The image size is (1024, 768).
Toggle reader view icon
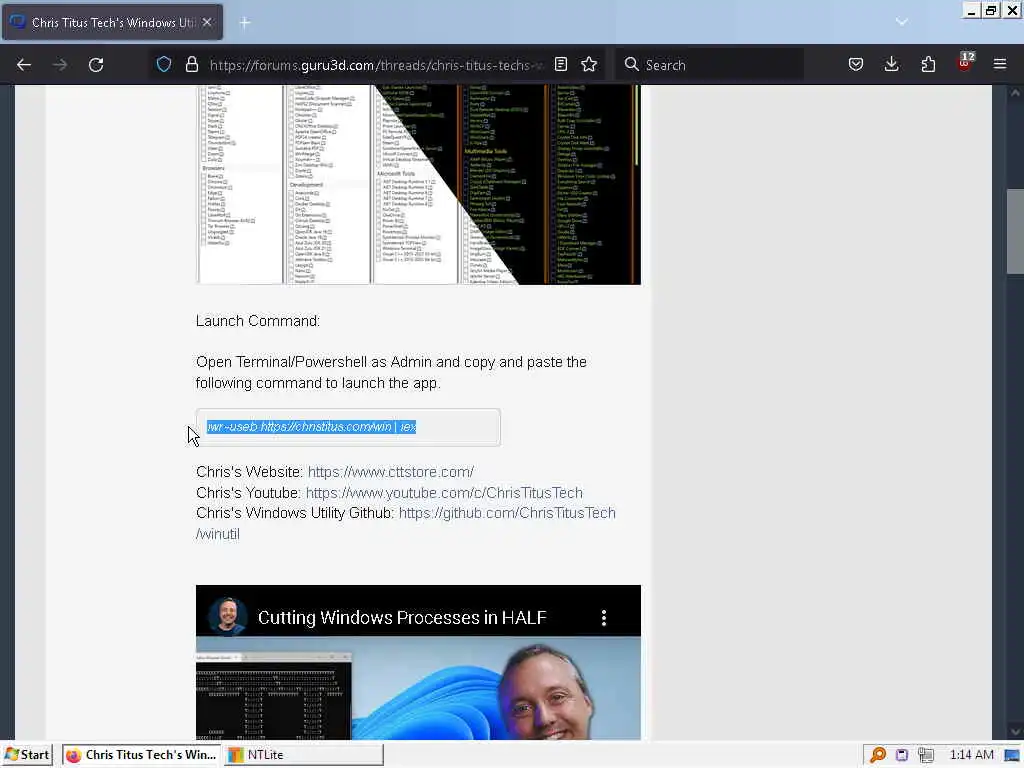click(x=560, y=64)
